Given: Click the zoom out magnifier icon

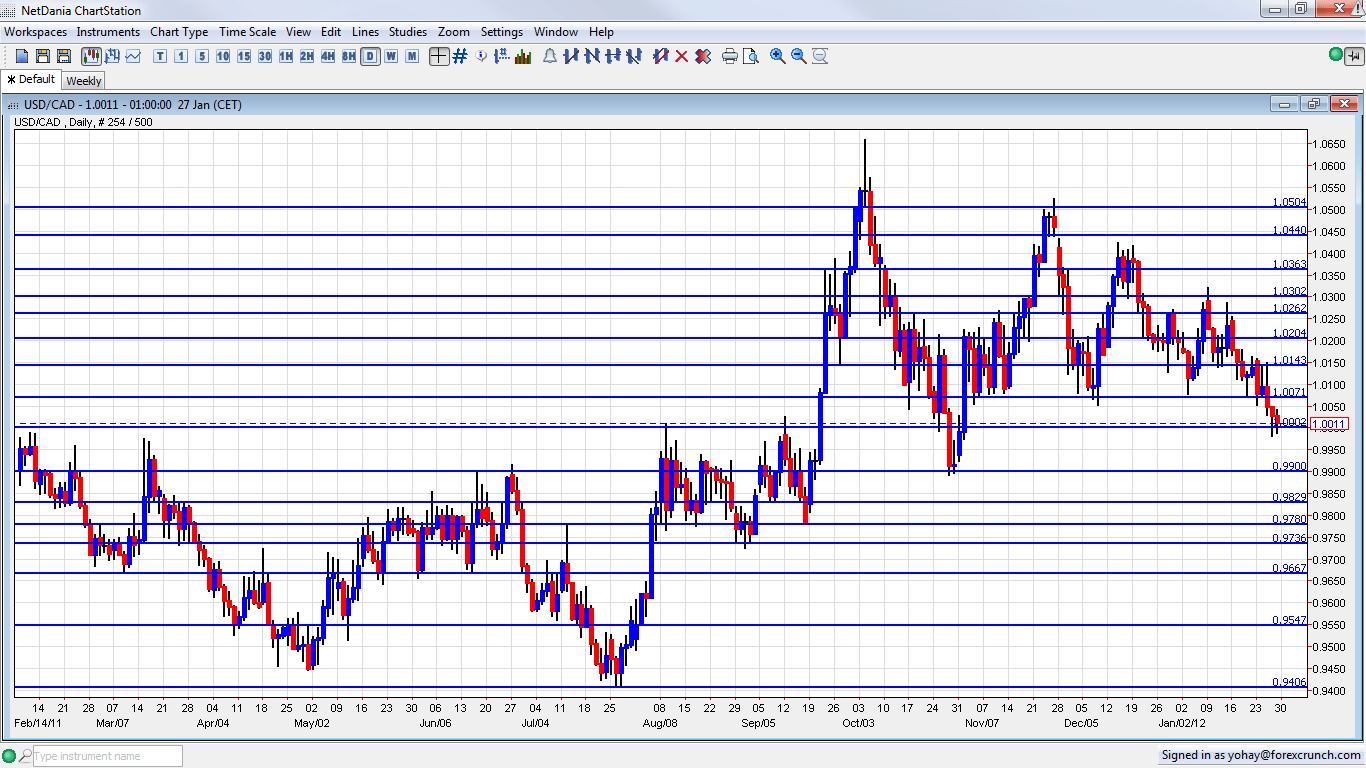Looking at the screenshot, I should (799, 56).
